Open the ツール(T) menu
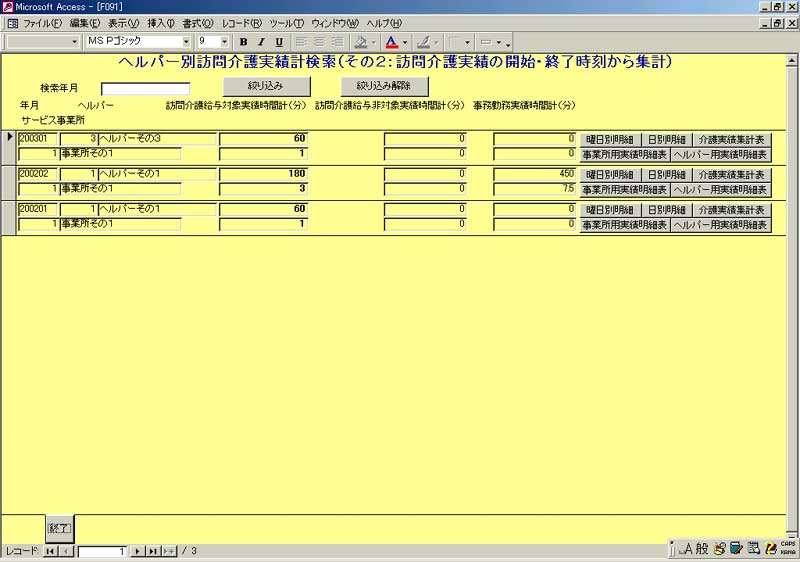This screenshot has height=562, width=800. (x=286, y=23)
